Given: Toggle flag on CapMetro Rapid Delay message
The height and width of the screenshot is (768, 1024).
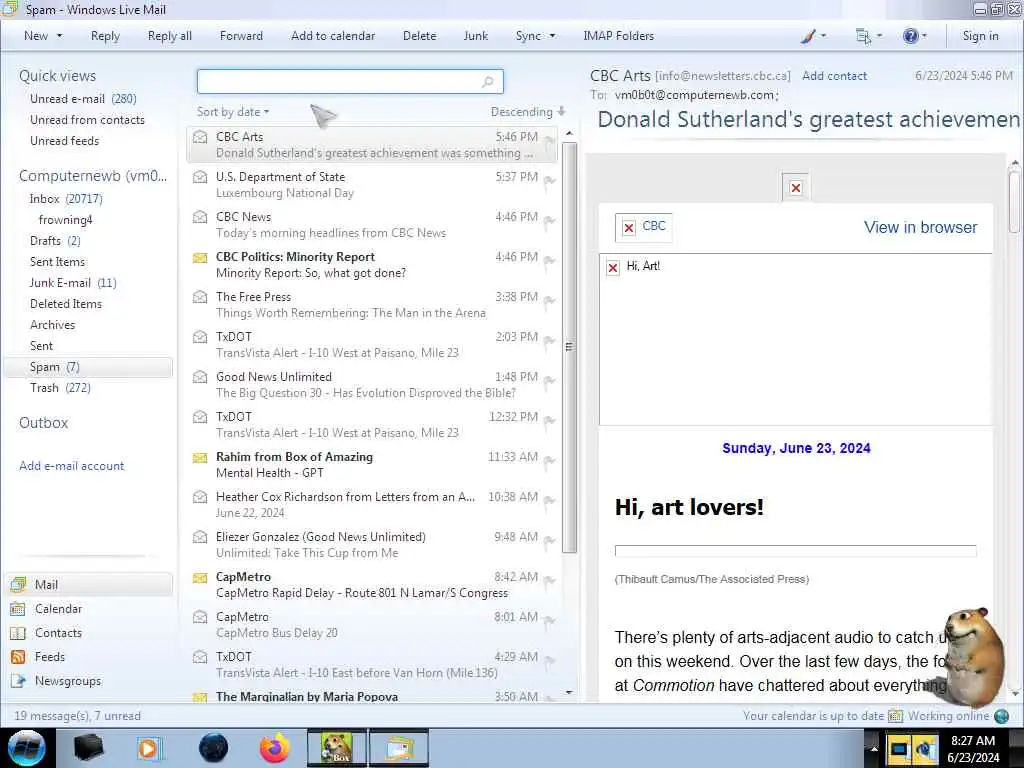Looking at the screenshot, I should tap(549, 581).
